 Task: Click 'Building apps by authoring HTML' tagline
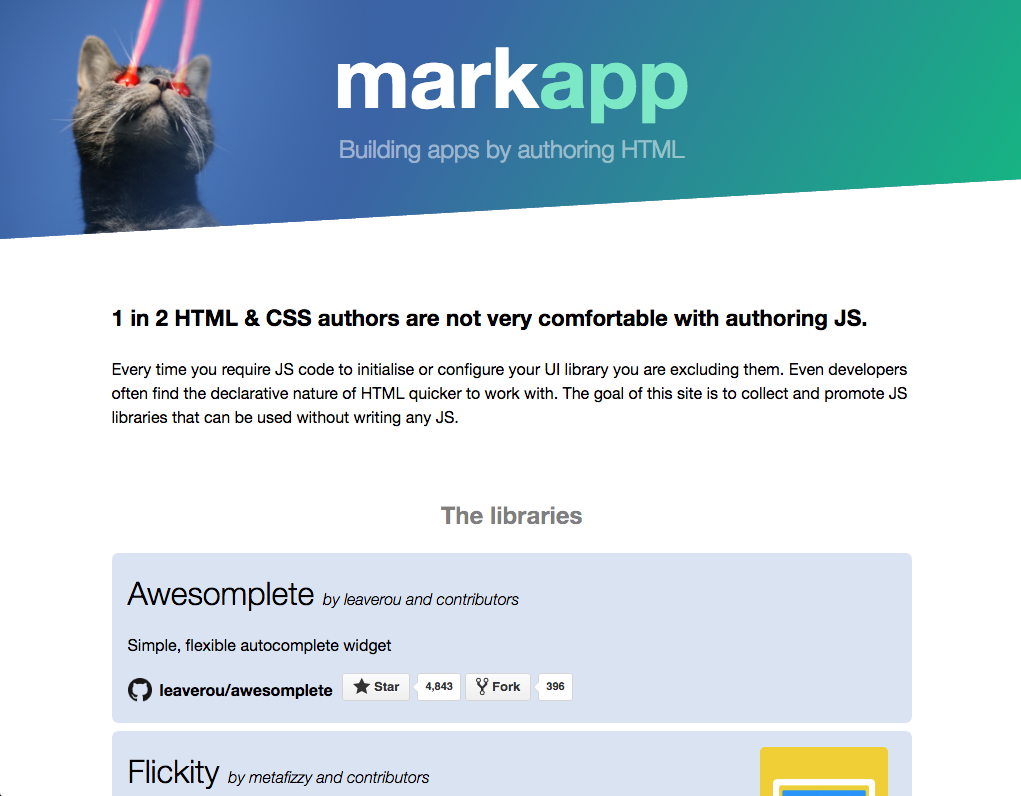pyautogui.click(x=512, y=150)
